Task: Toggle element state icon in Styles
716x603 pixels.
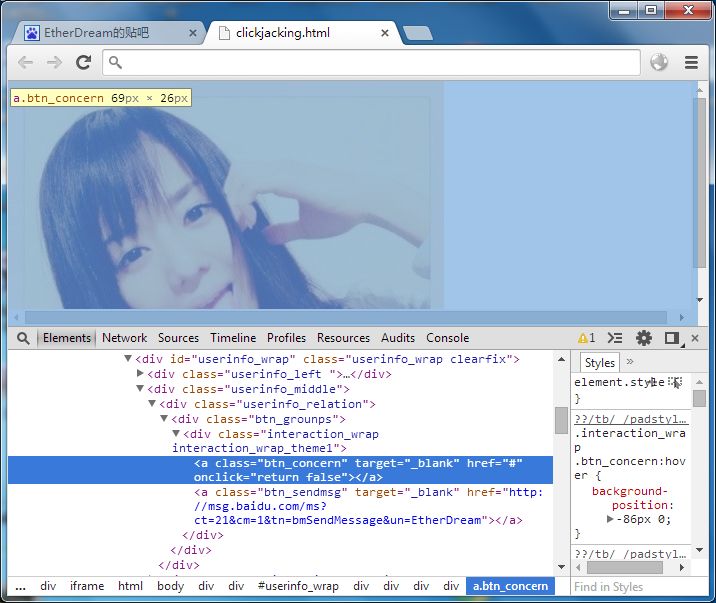Action: click(674, 382)
